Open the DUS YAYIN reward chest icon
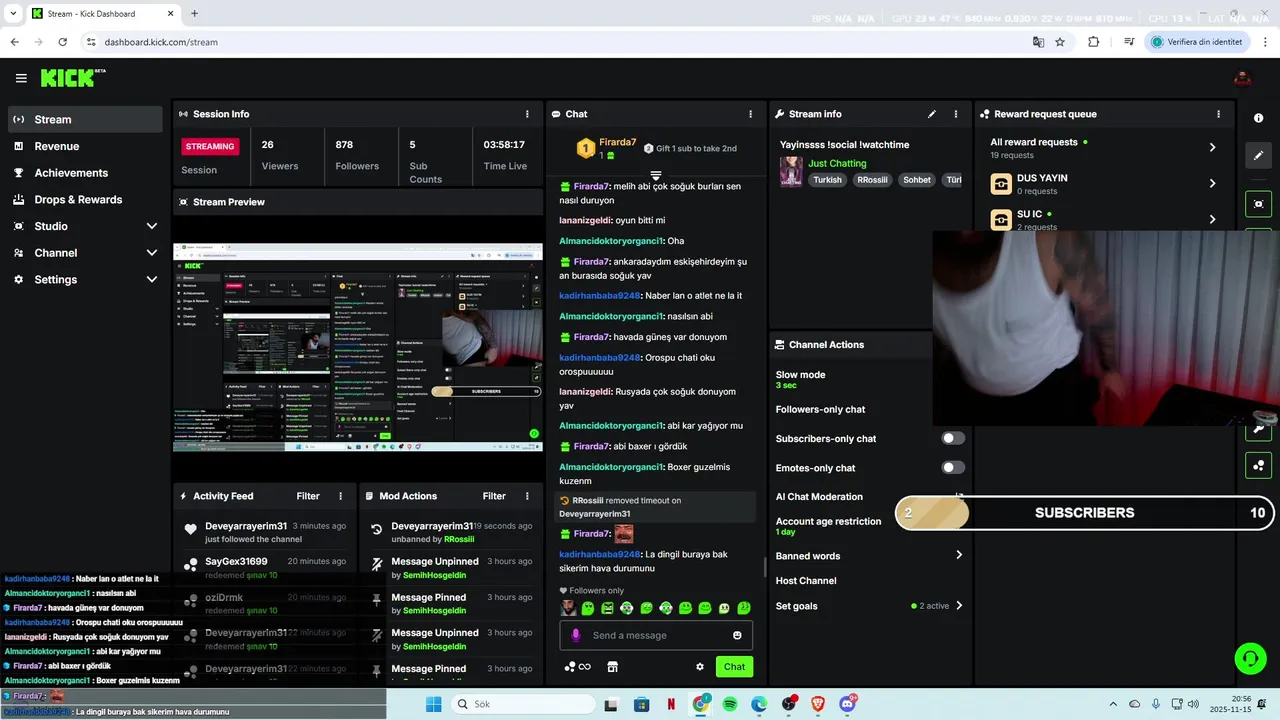The height and width of the screenshot is (720, 1280). (1001, 184)
